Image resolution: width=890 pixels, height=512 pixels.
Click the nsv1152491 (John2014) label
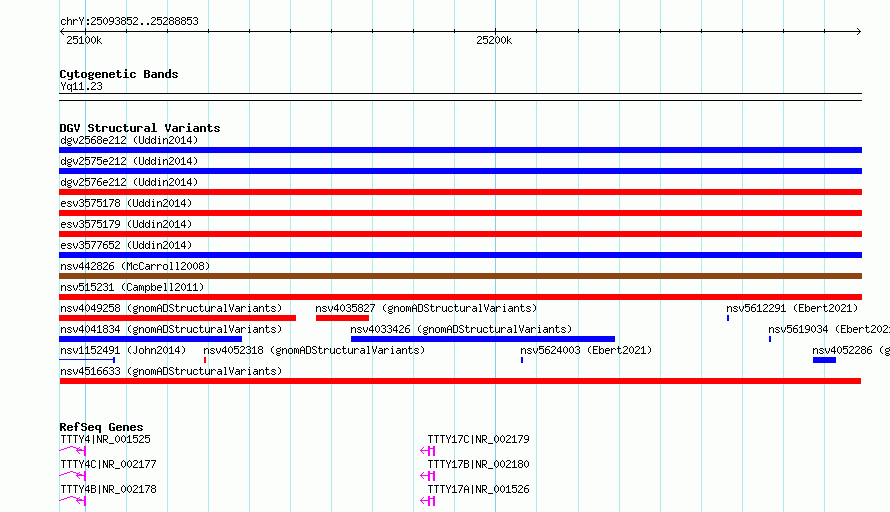[x=123, y=350]
